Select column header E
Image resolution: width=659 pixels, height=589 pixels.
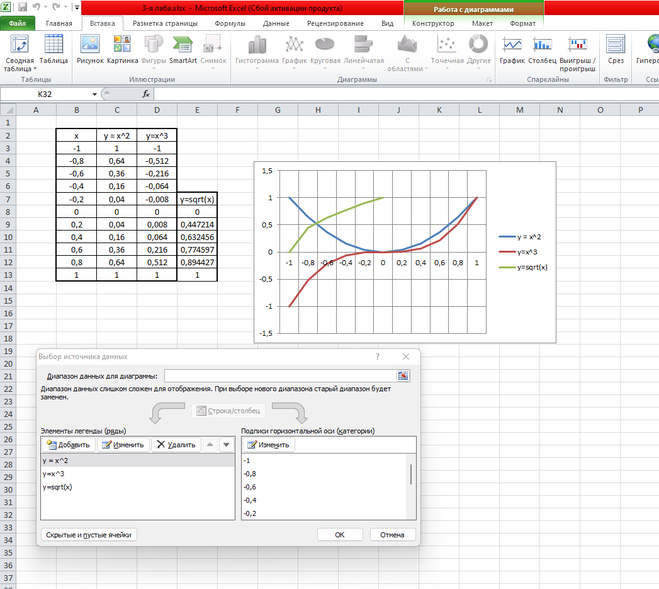[197, 110]
